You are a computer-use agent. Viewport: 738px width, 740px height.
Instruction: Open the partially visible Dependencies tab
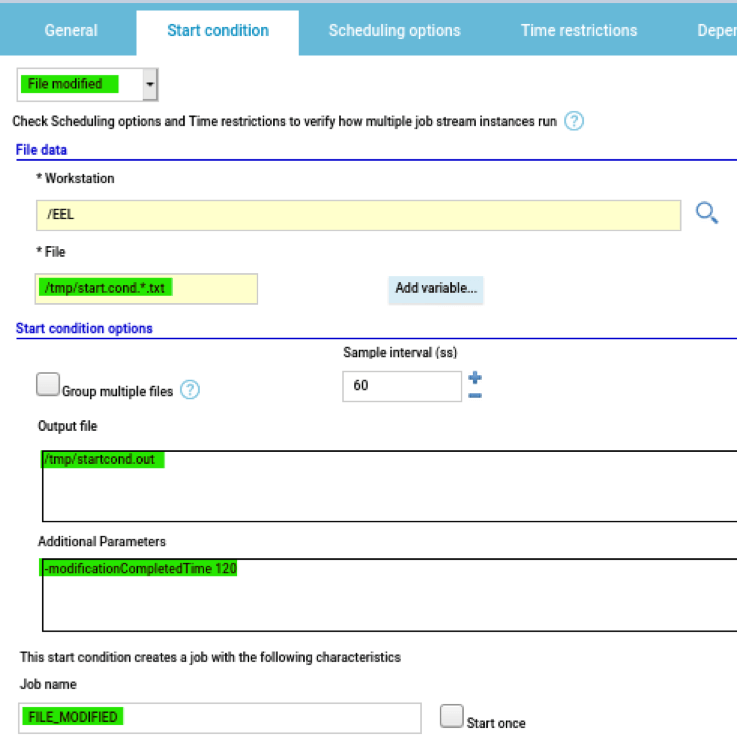(x=716, y=30)
